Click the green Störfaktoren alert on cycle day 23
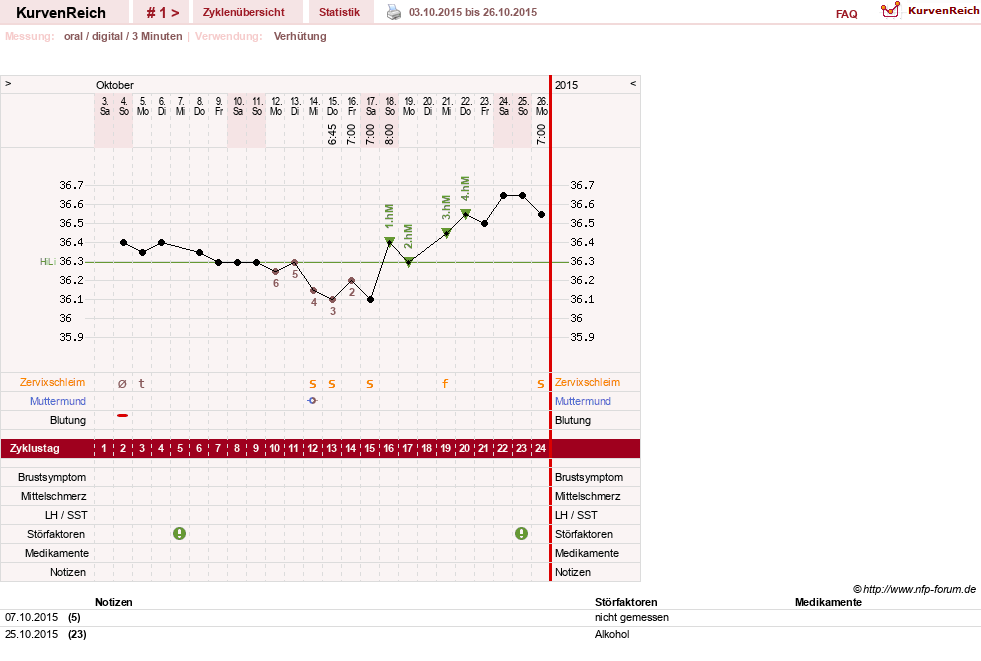981x661 pixels. (521, 533)
